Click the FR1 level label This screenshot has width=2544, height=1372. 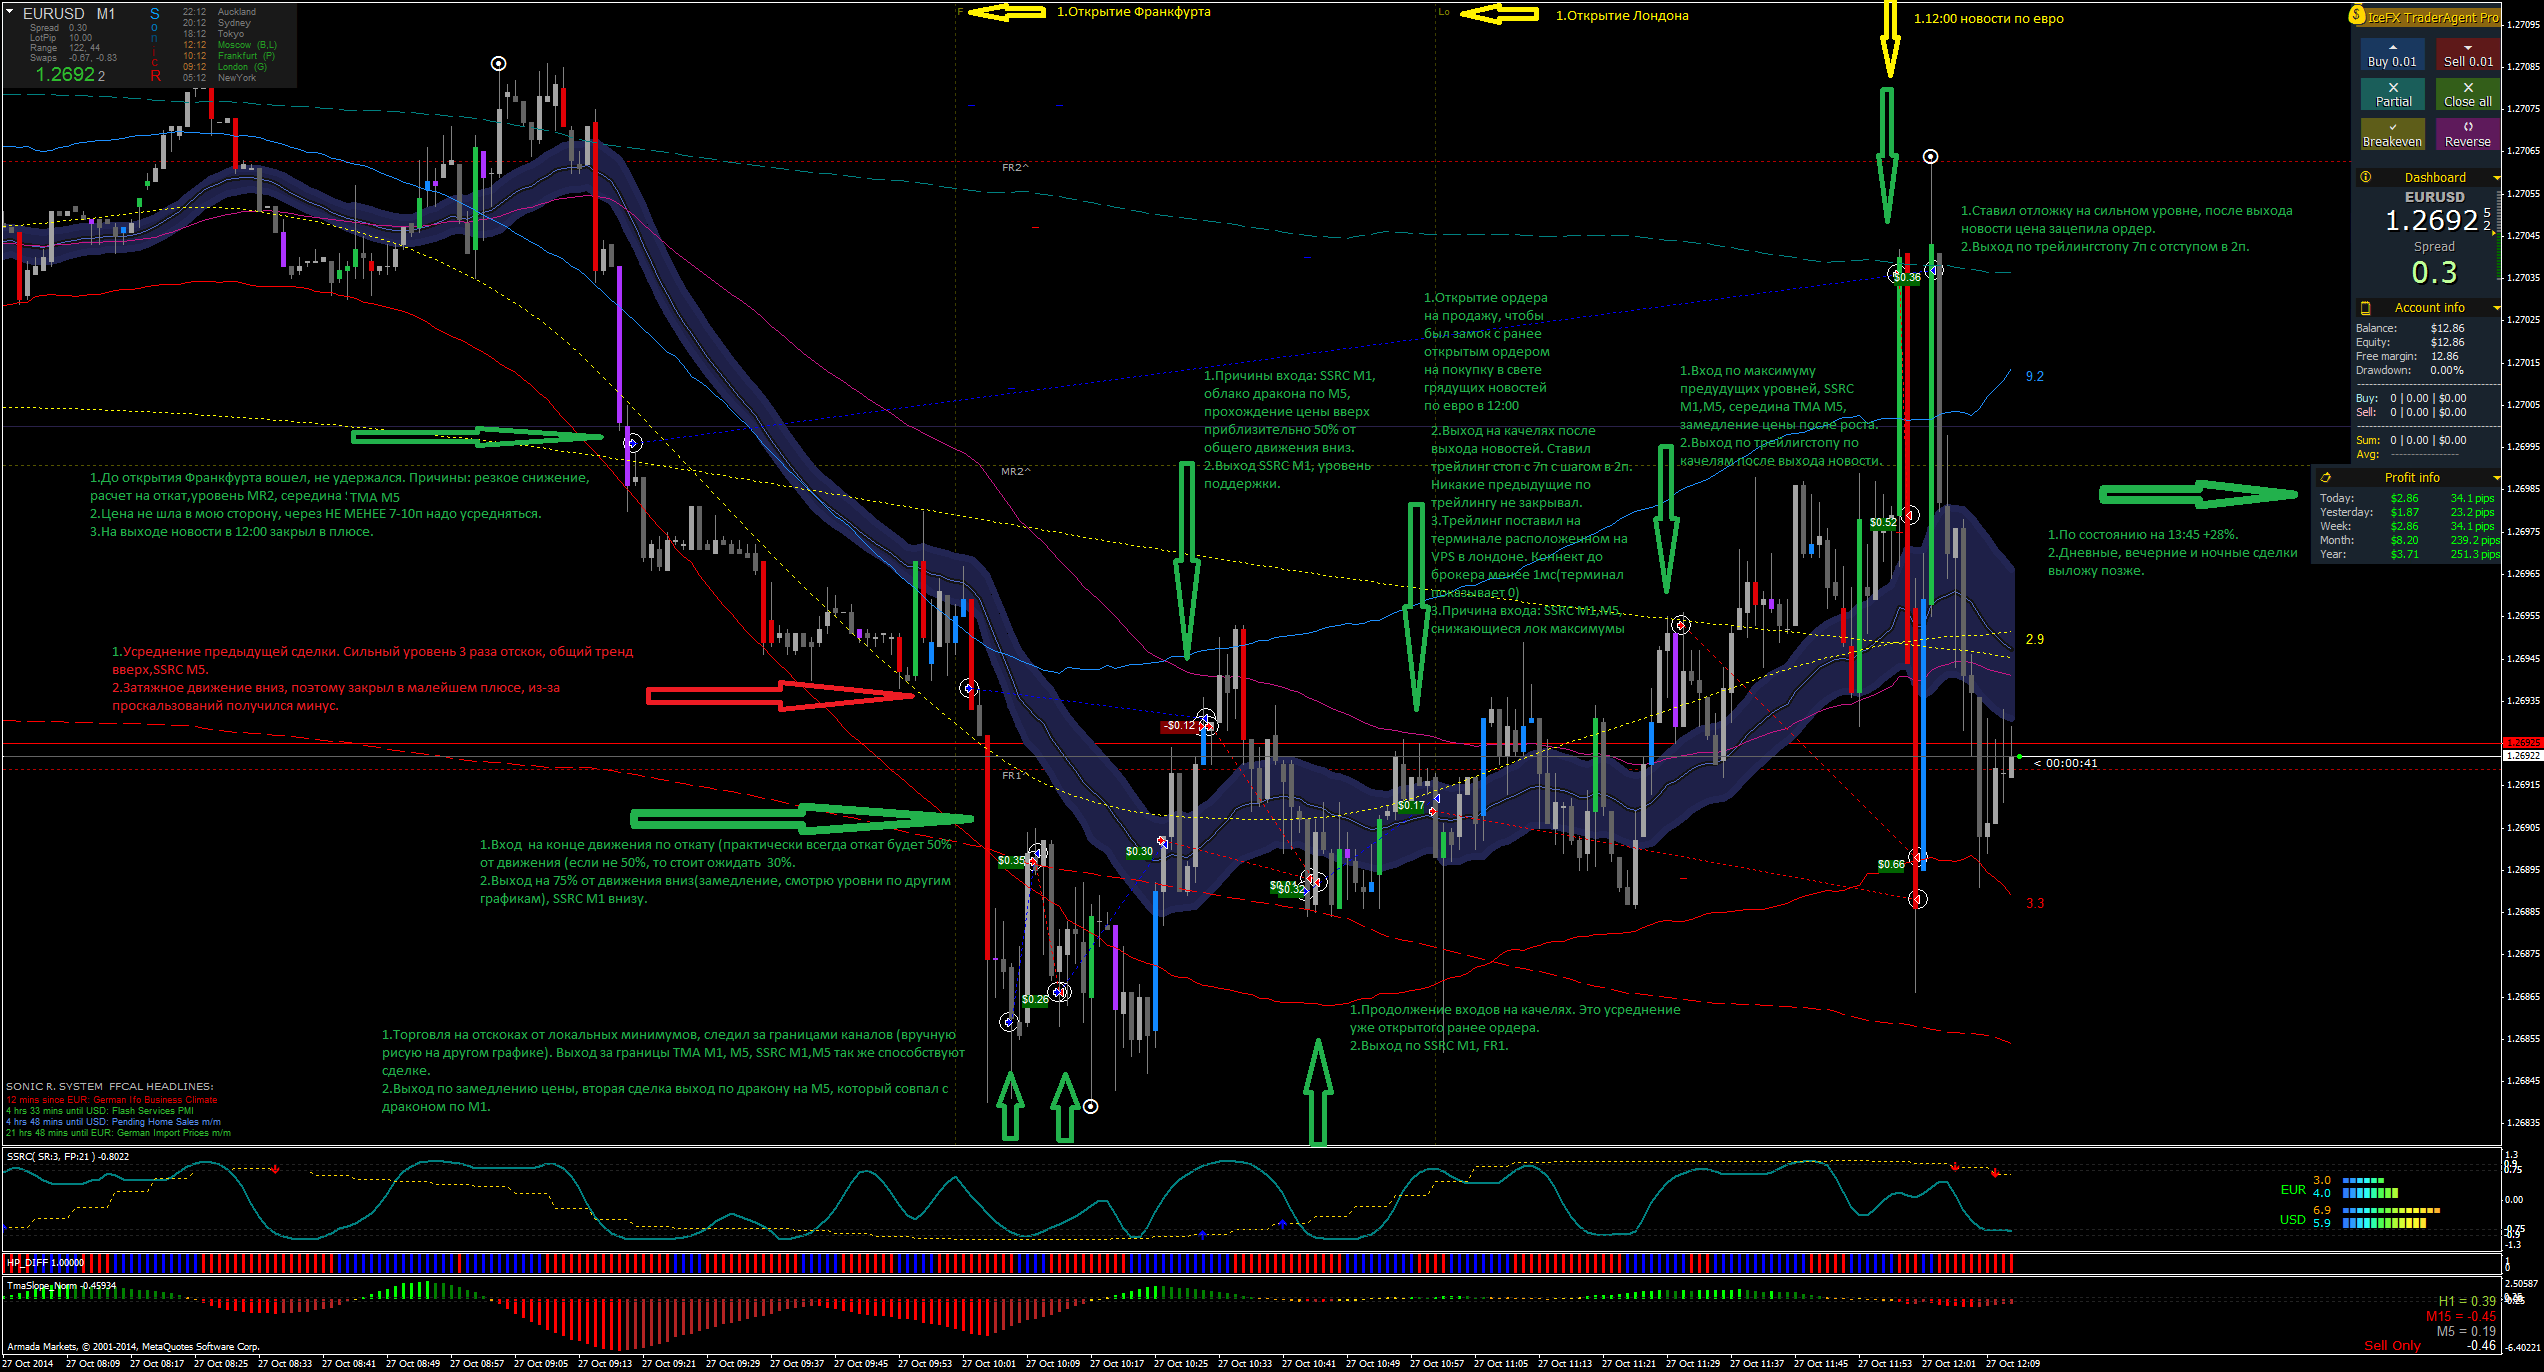click(x=1011, y=775)
